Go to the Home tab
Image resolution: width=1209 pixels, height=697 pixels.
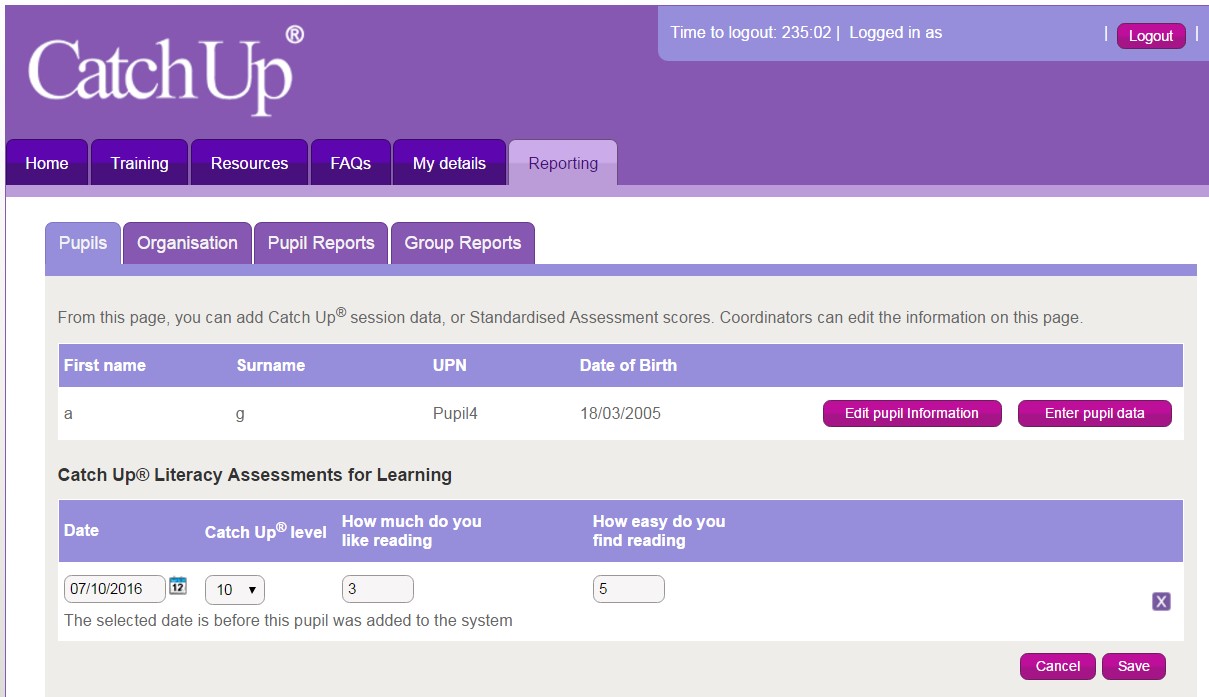(47, 163)
